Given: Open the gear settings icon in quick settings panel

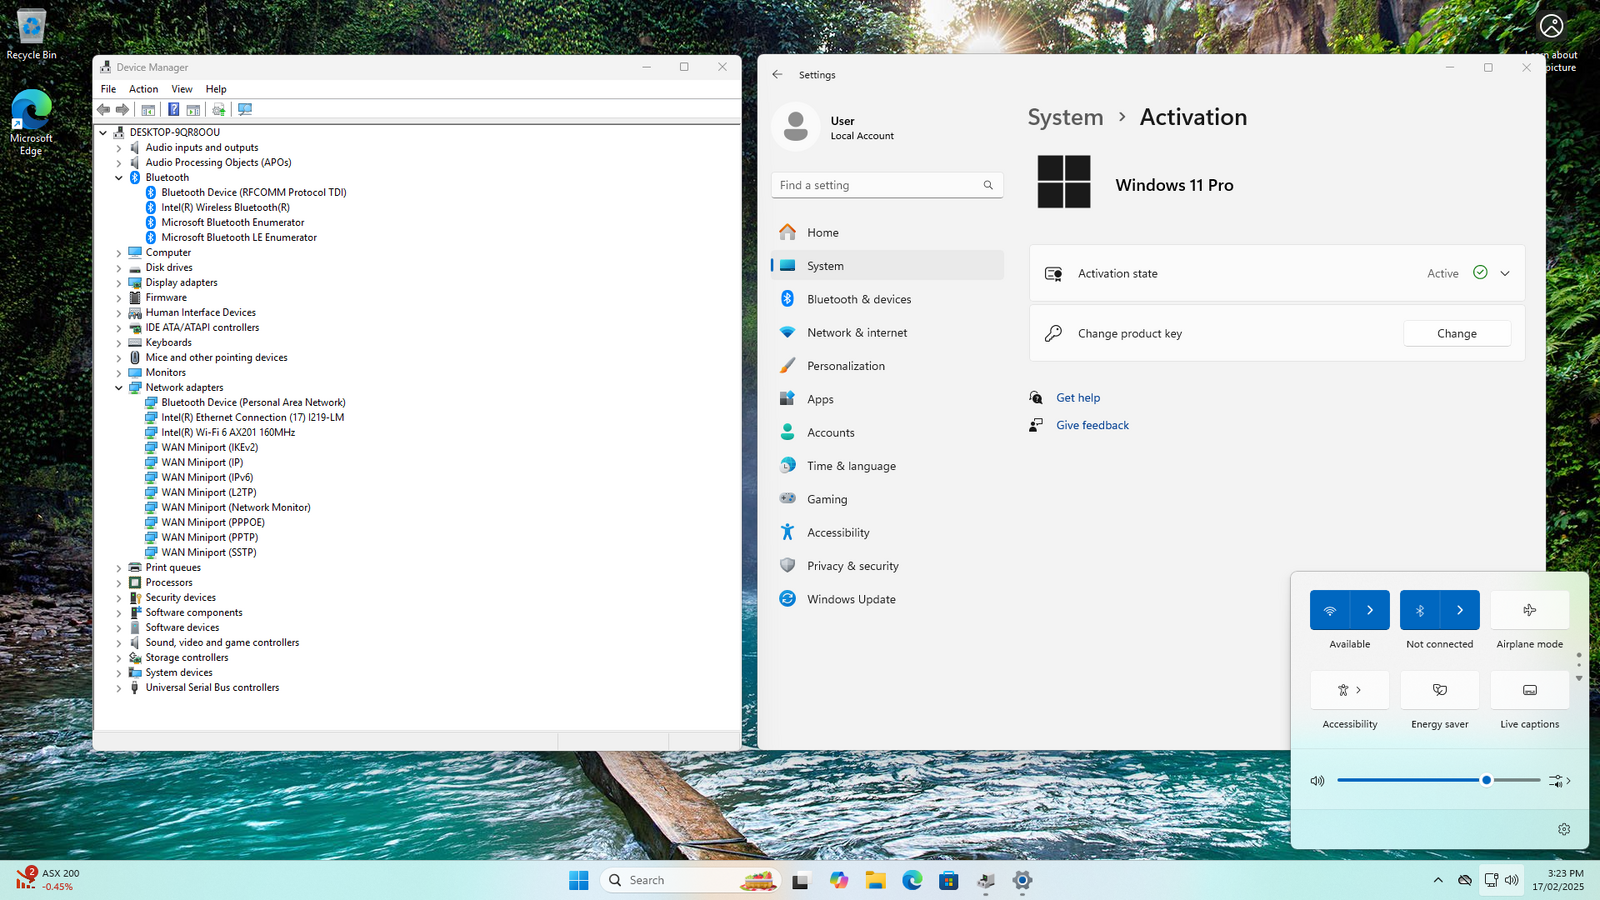Looking at the screenshot, I should (x=1564, y=829).
